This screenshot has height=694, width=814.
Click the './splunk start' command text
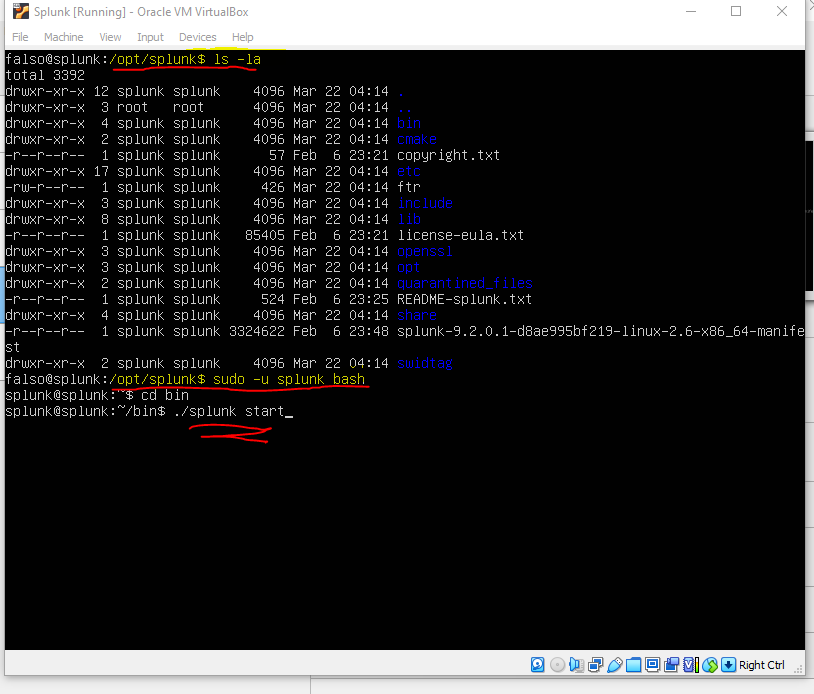(229, 412)
